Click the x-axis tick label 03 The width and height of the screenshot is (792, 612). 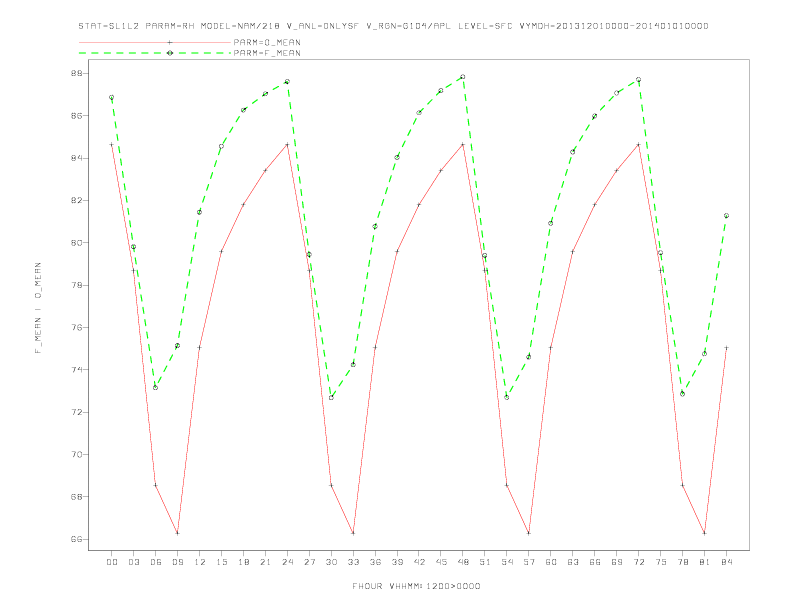click(x=133, y=562)
